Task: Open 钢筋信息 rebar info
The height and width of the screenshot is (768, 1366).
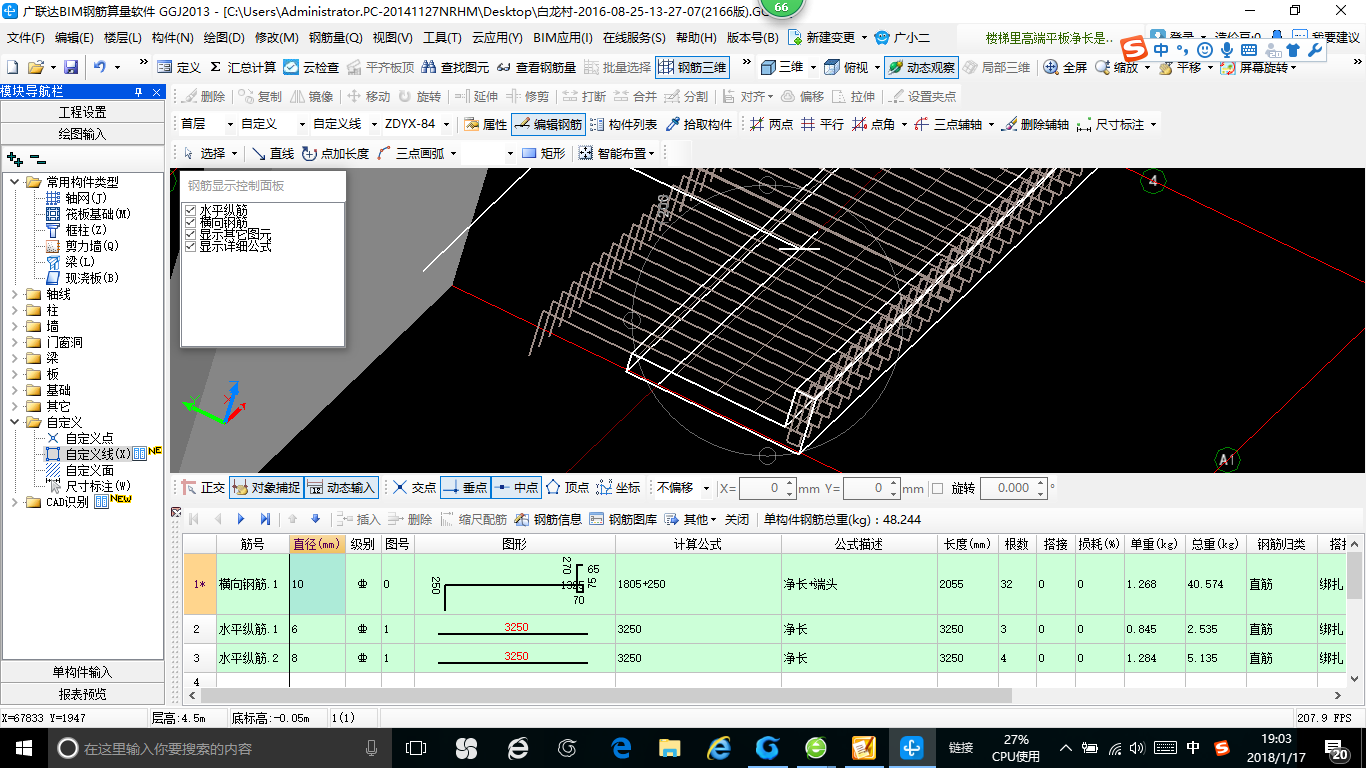Action: pos(548,519)
